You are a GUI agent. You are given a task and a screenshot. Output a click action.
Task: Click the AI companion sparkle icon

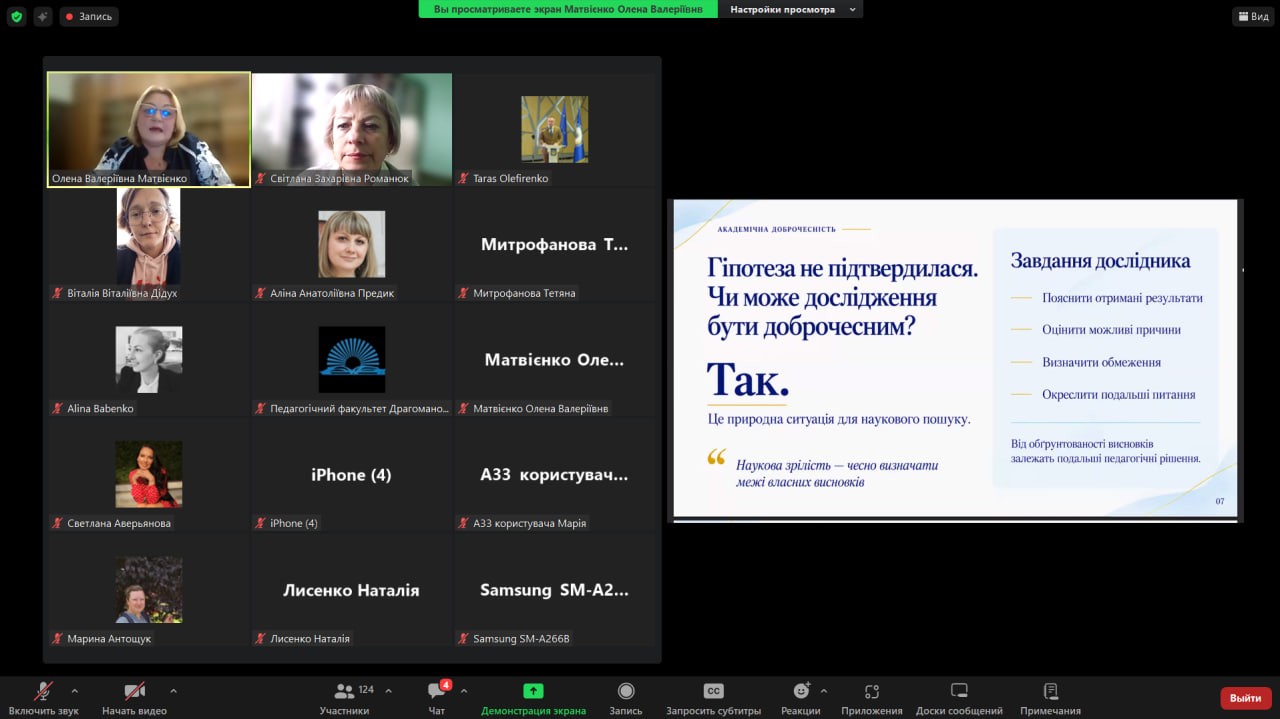click(x=43, y=16)
